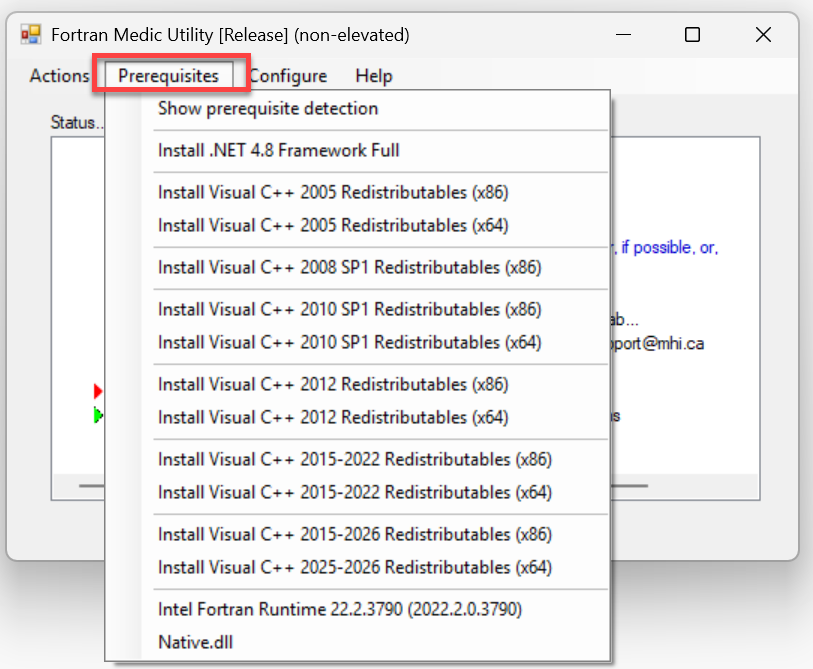Maximize the Fortran Medic Utility window

coord(692,35)
